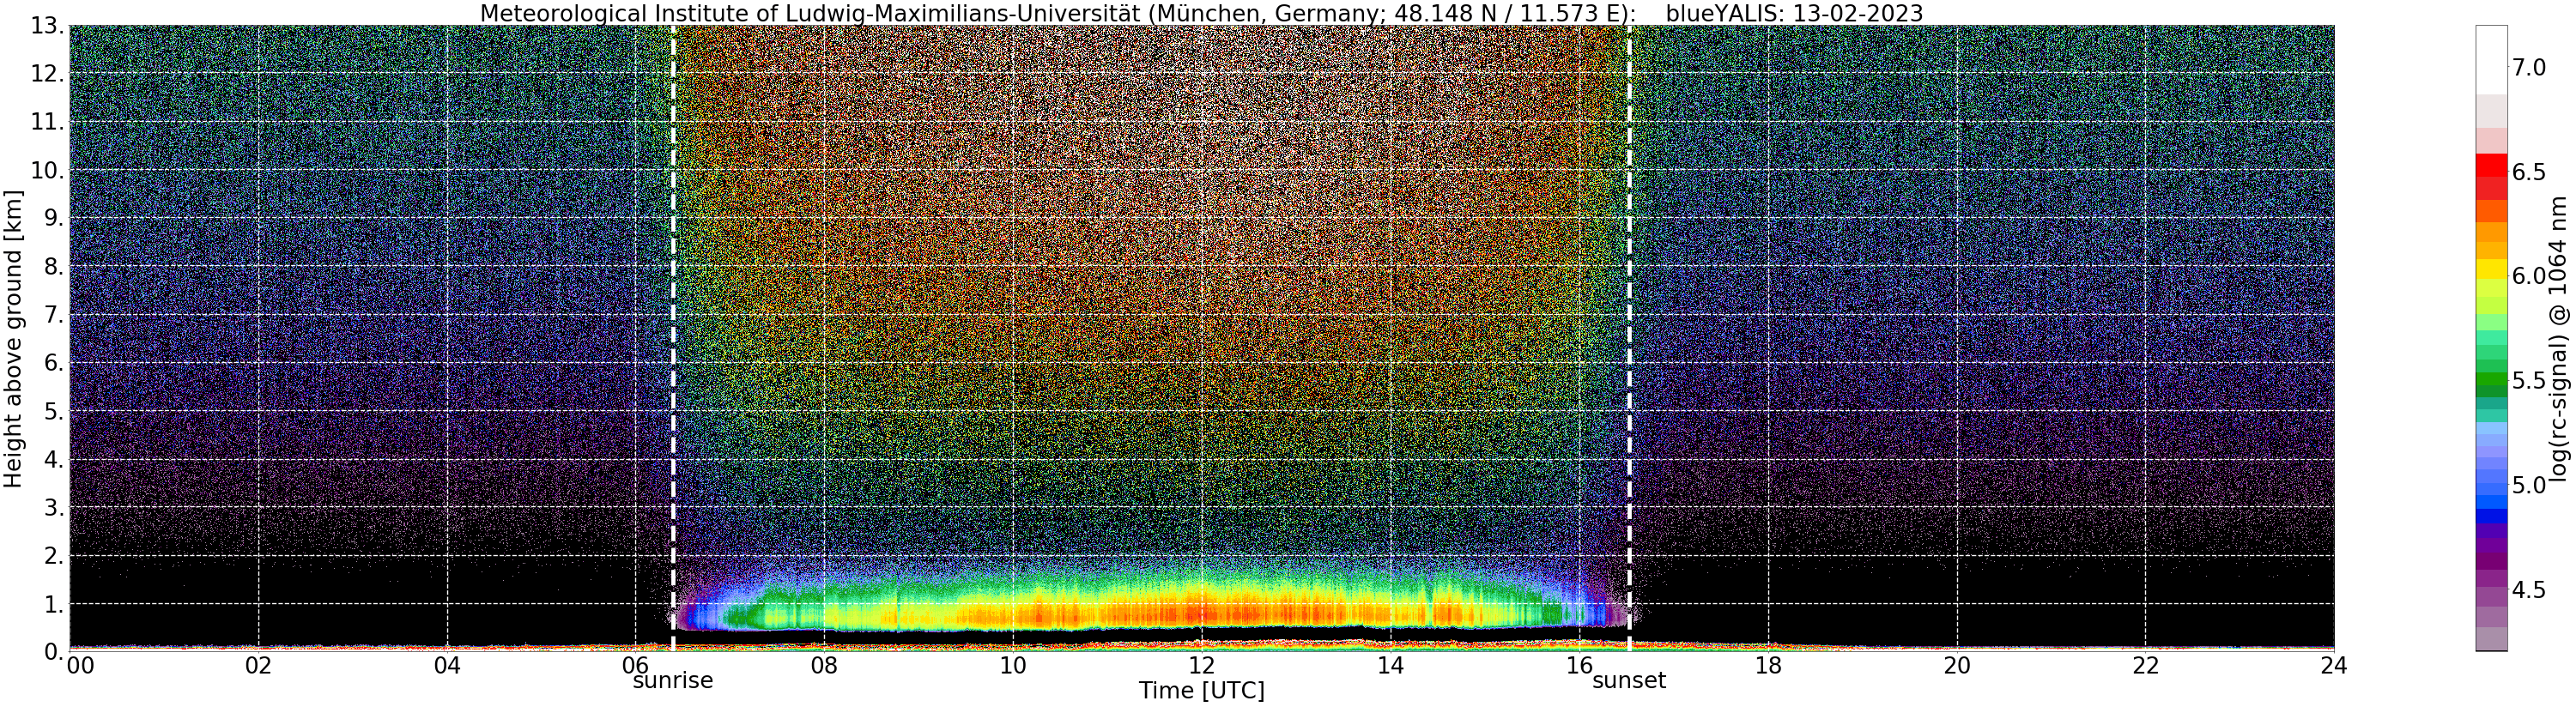Click the time axis tick label 06
The height and width of the screenshot is (707, 2576).
click(x=635, y=666)
